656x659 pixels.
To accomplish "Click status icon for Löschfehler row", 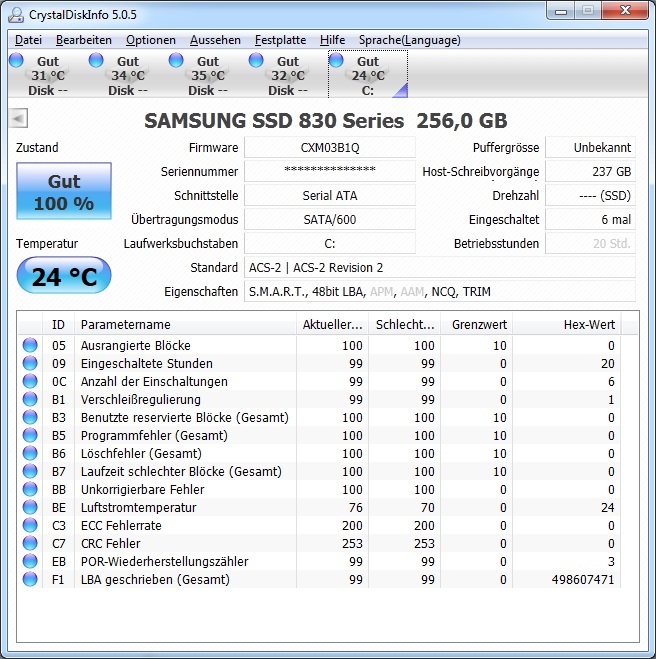I will [30, 453].
